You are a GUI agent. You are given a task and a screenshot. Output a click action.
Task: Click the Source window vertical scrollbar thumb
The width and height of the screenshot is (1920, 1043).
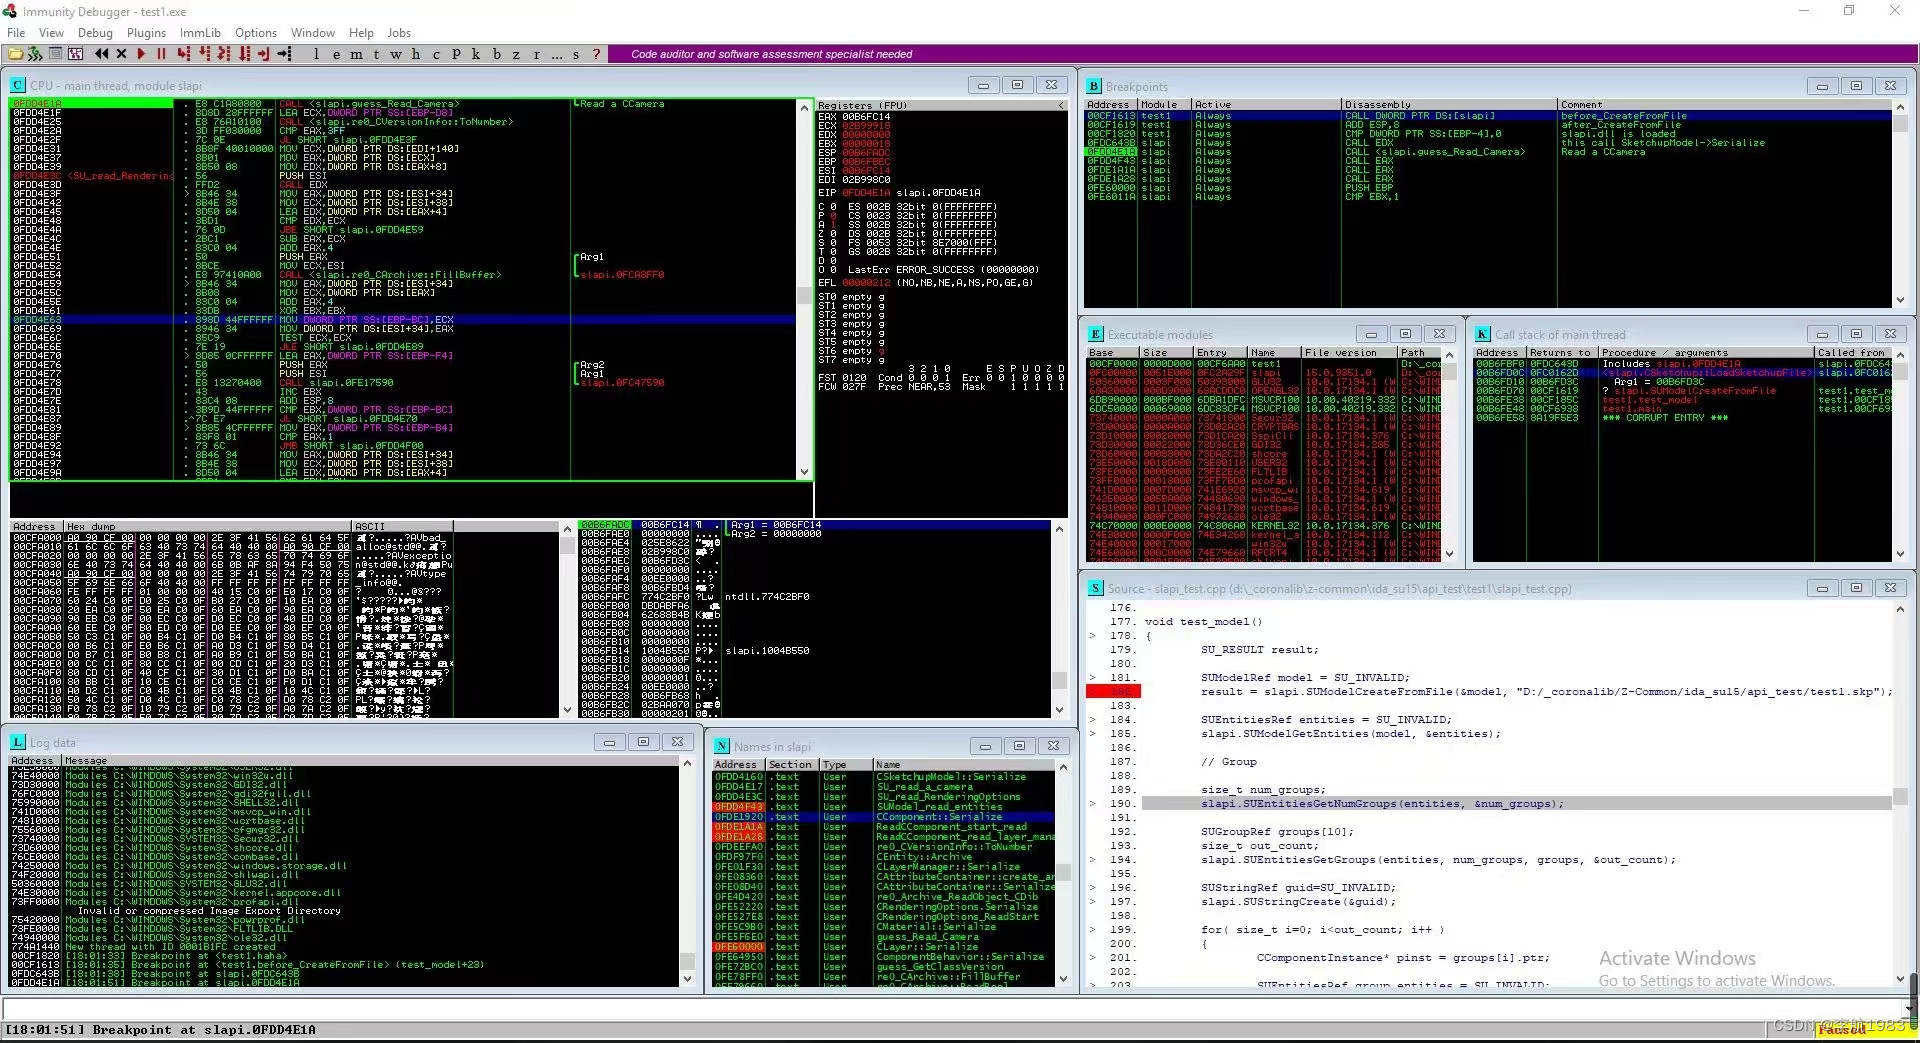1900,798
